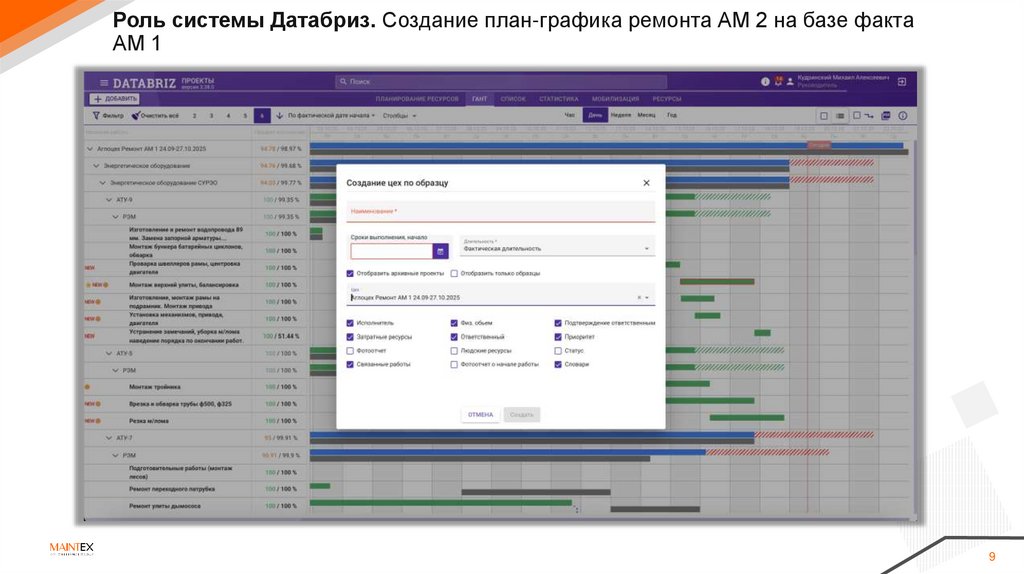
Task: Open the Столбцы dropdown
Action: pos(399,116)
